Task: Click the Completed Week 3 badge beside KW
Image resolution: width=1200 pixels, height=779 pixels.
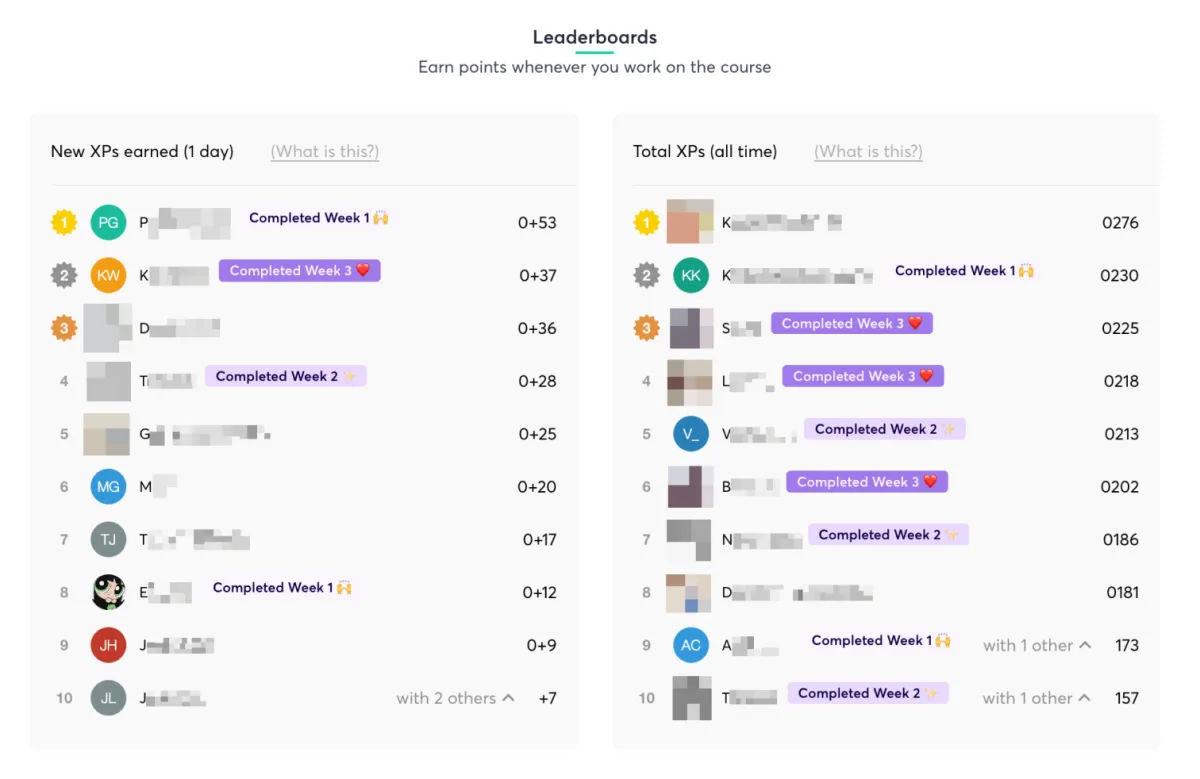Action: [300, 270]
